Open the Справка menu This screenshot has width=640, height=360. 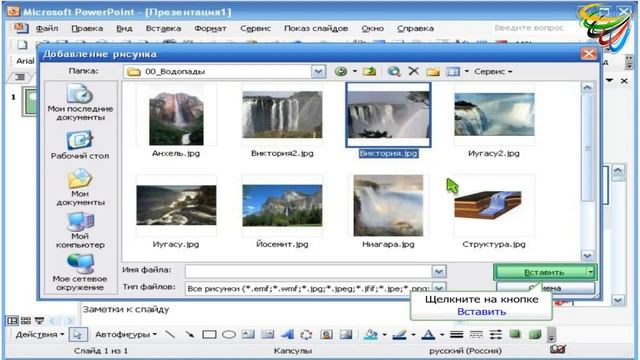(415, 28)
